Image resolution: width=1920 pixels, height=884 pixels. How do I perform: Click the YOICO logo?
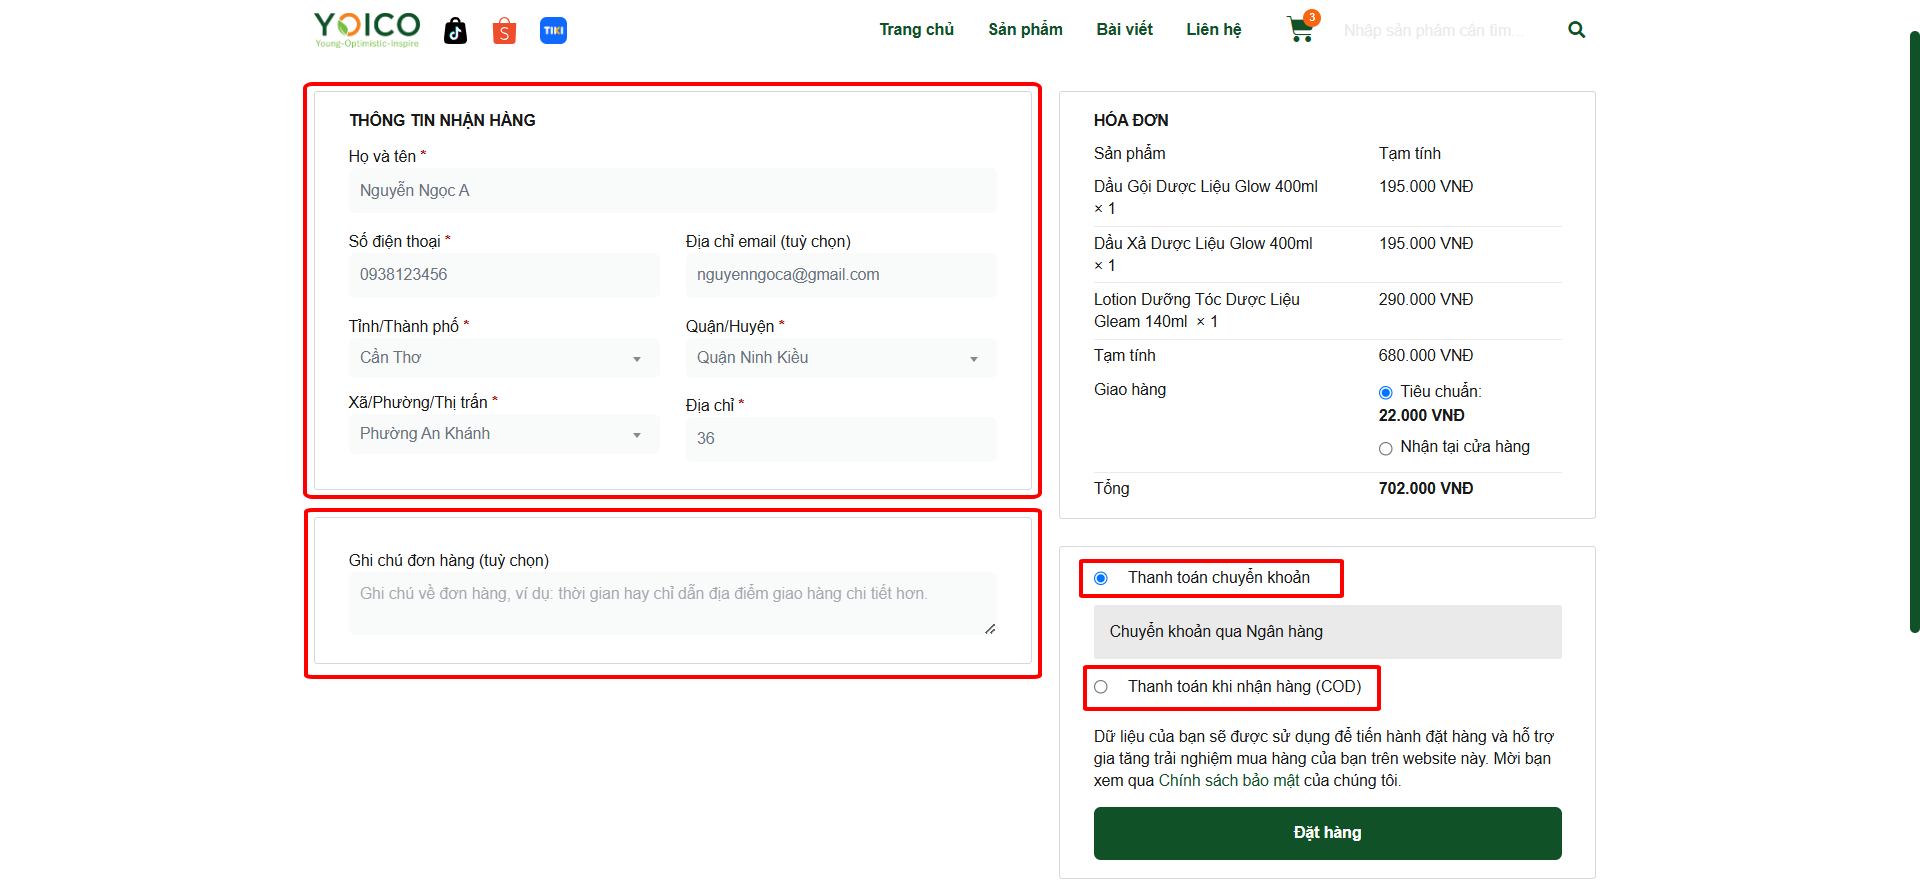pos(367,29)
